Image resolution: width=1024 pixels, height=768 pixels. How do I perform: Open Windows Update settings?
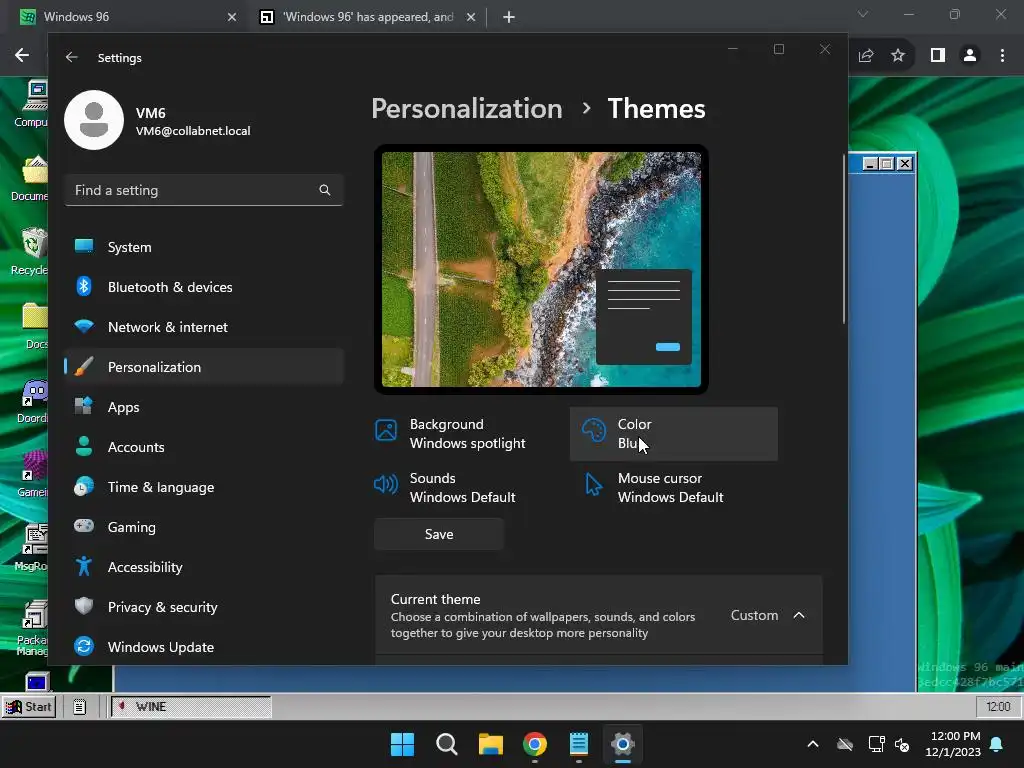coord(204,647)
